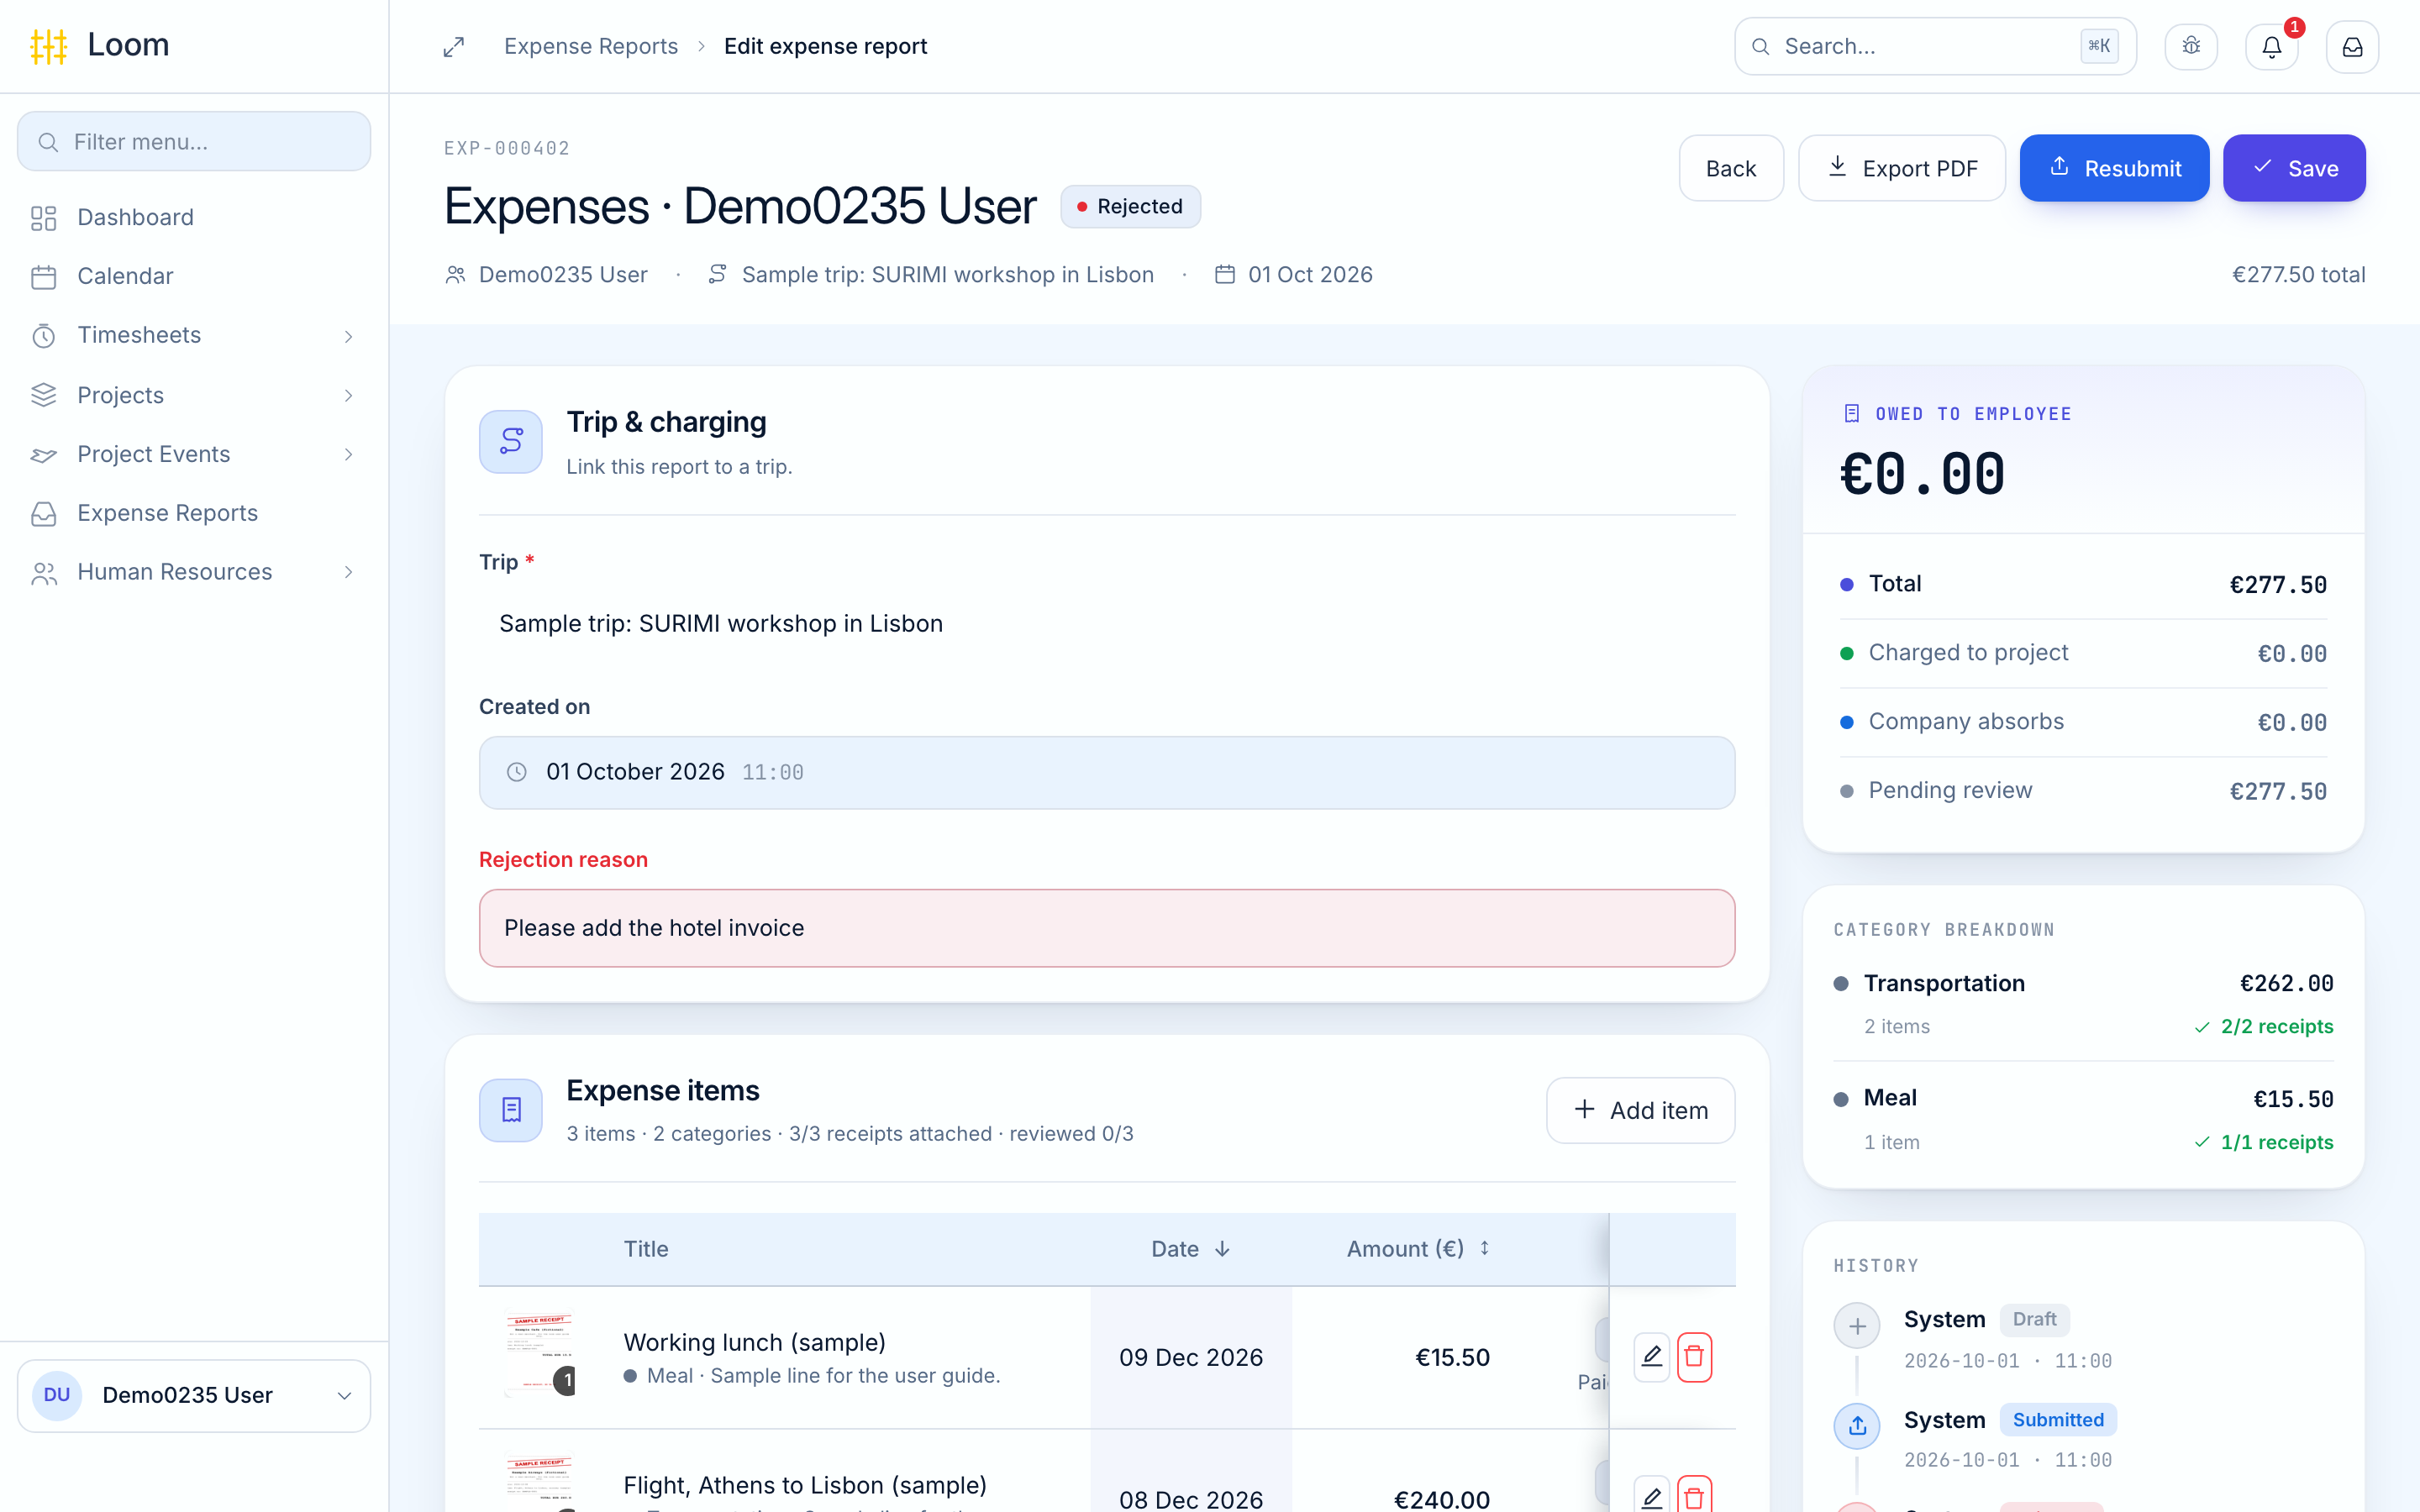The height and width of the screenshot is (1512, 2420).
Task: Focus the top Search field
Action: coord(1935,46)
